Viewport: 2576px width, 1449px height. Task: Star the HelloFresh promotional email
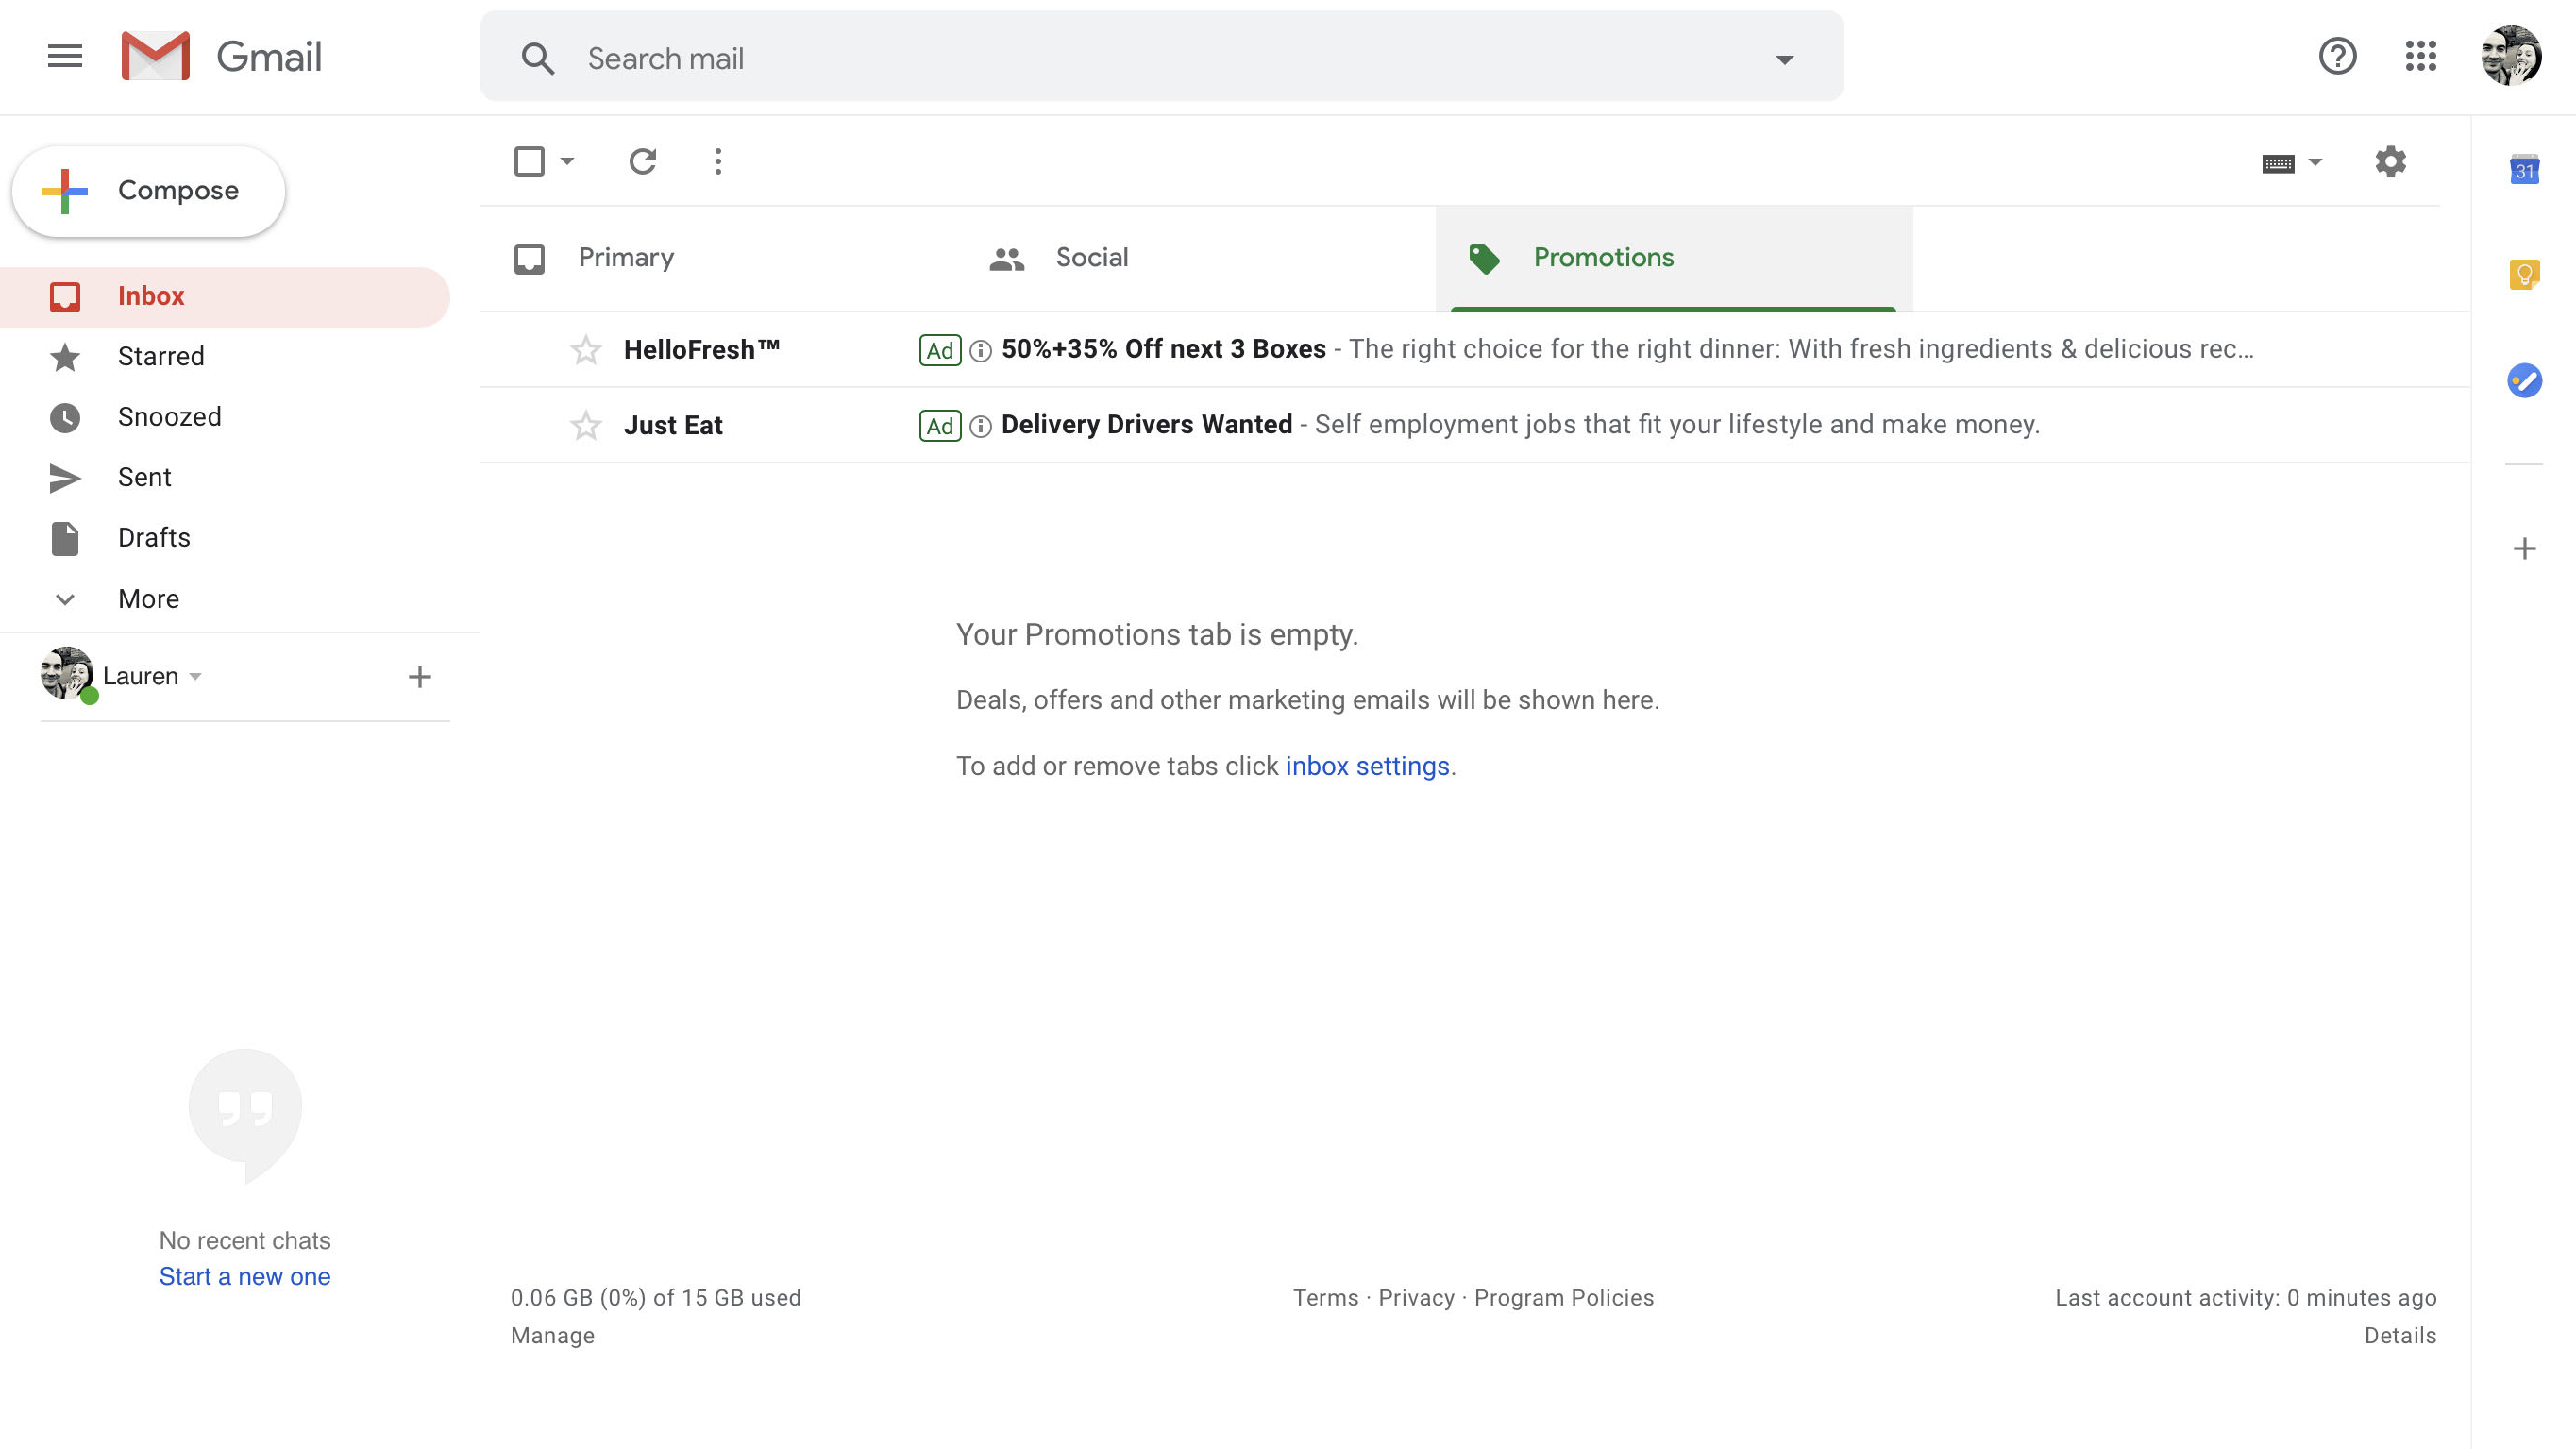pos(584,348)
